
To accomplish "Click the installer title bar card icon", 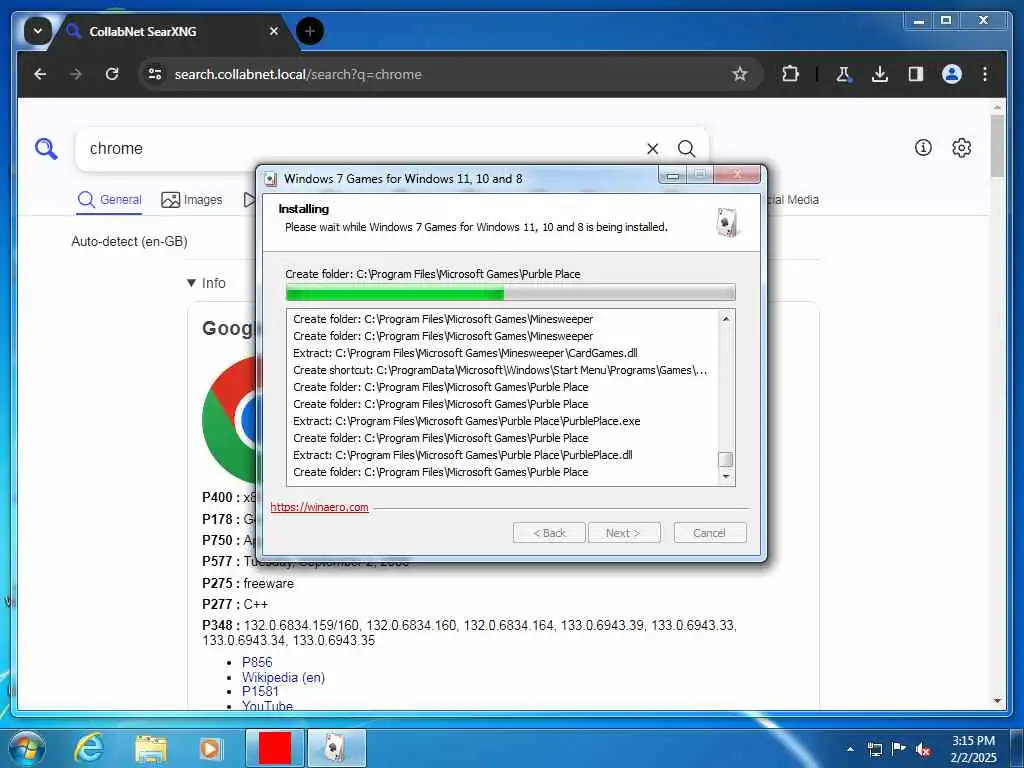I will click(271, 179).
